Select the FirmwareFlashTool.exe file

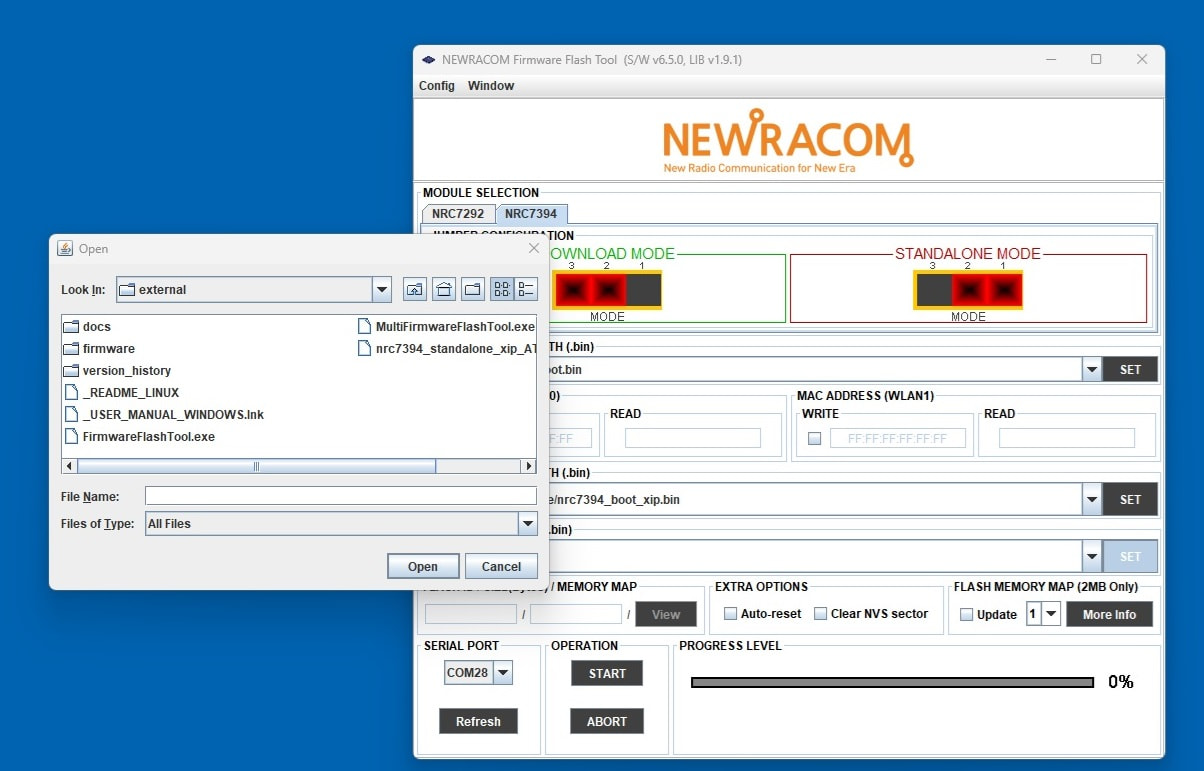pyautogui.click(x=148, y=437)
